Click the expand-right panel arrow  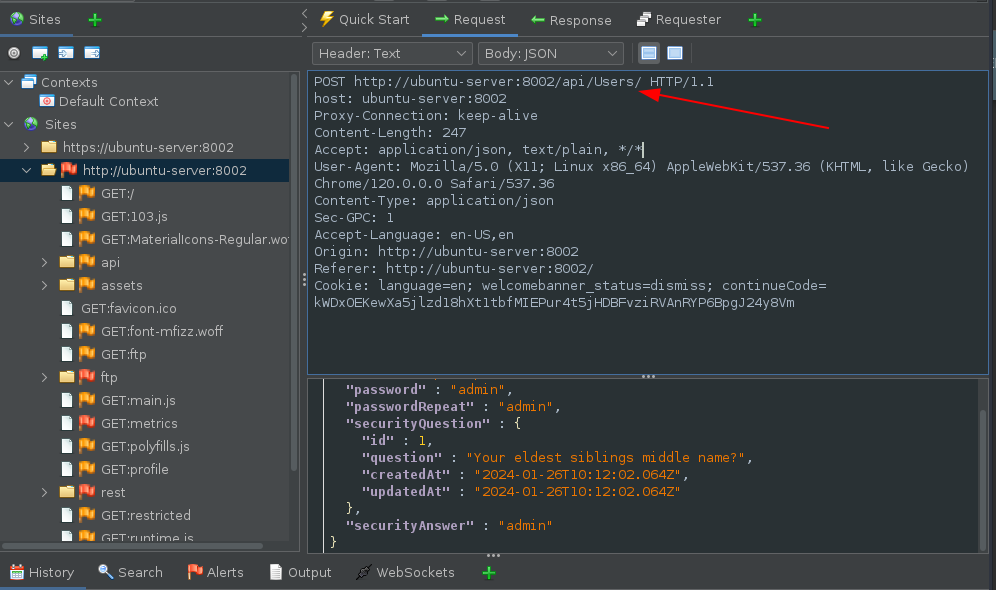click(304, 27)
